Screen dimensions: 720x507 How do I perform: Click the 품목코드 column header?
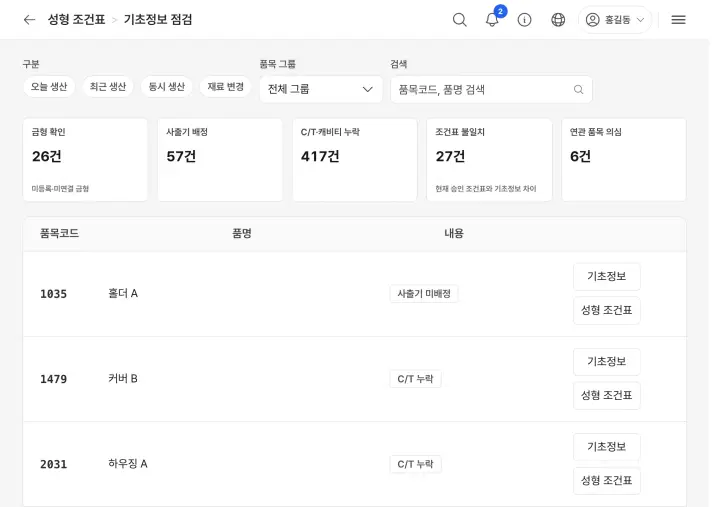pos(59,233)
